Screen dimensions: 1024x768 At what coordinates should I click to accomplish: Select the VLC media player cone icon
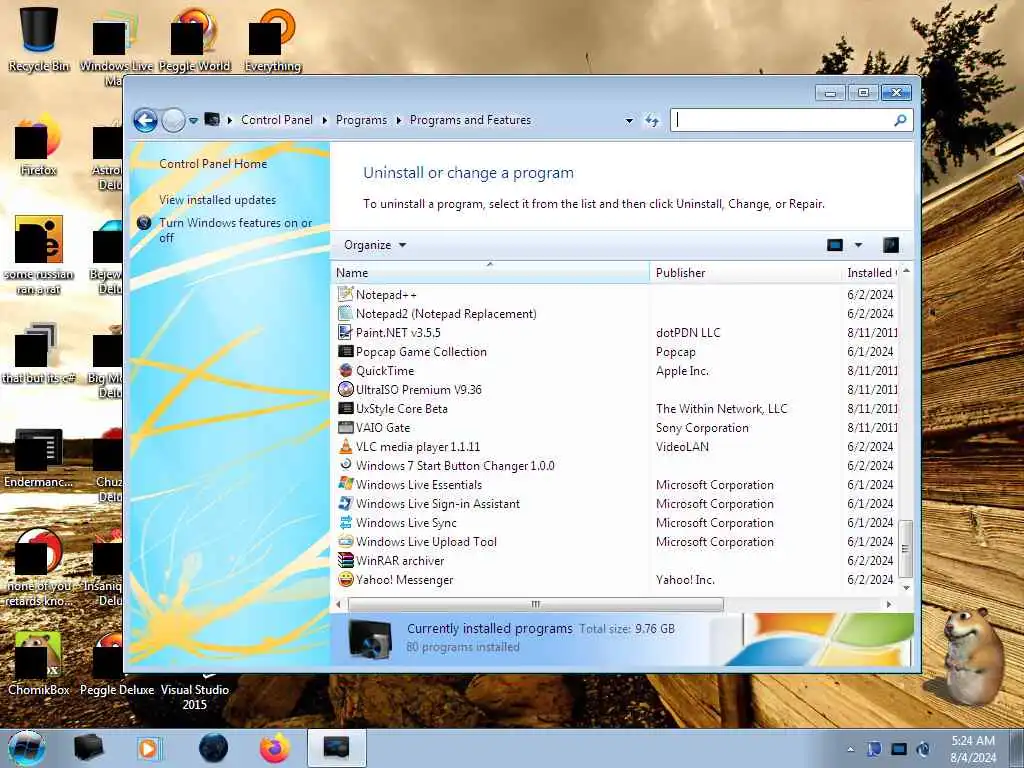coord(345,446)
